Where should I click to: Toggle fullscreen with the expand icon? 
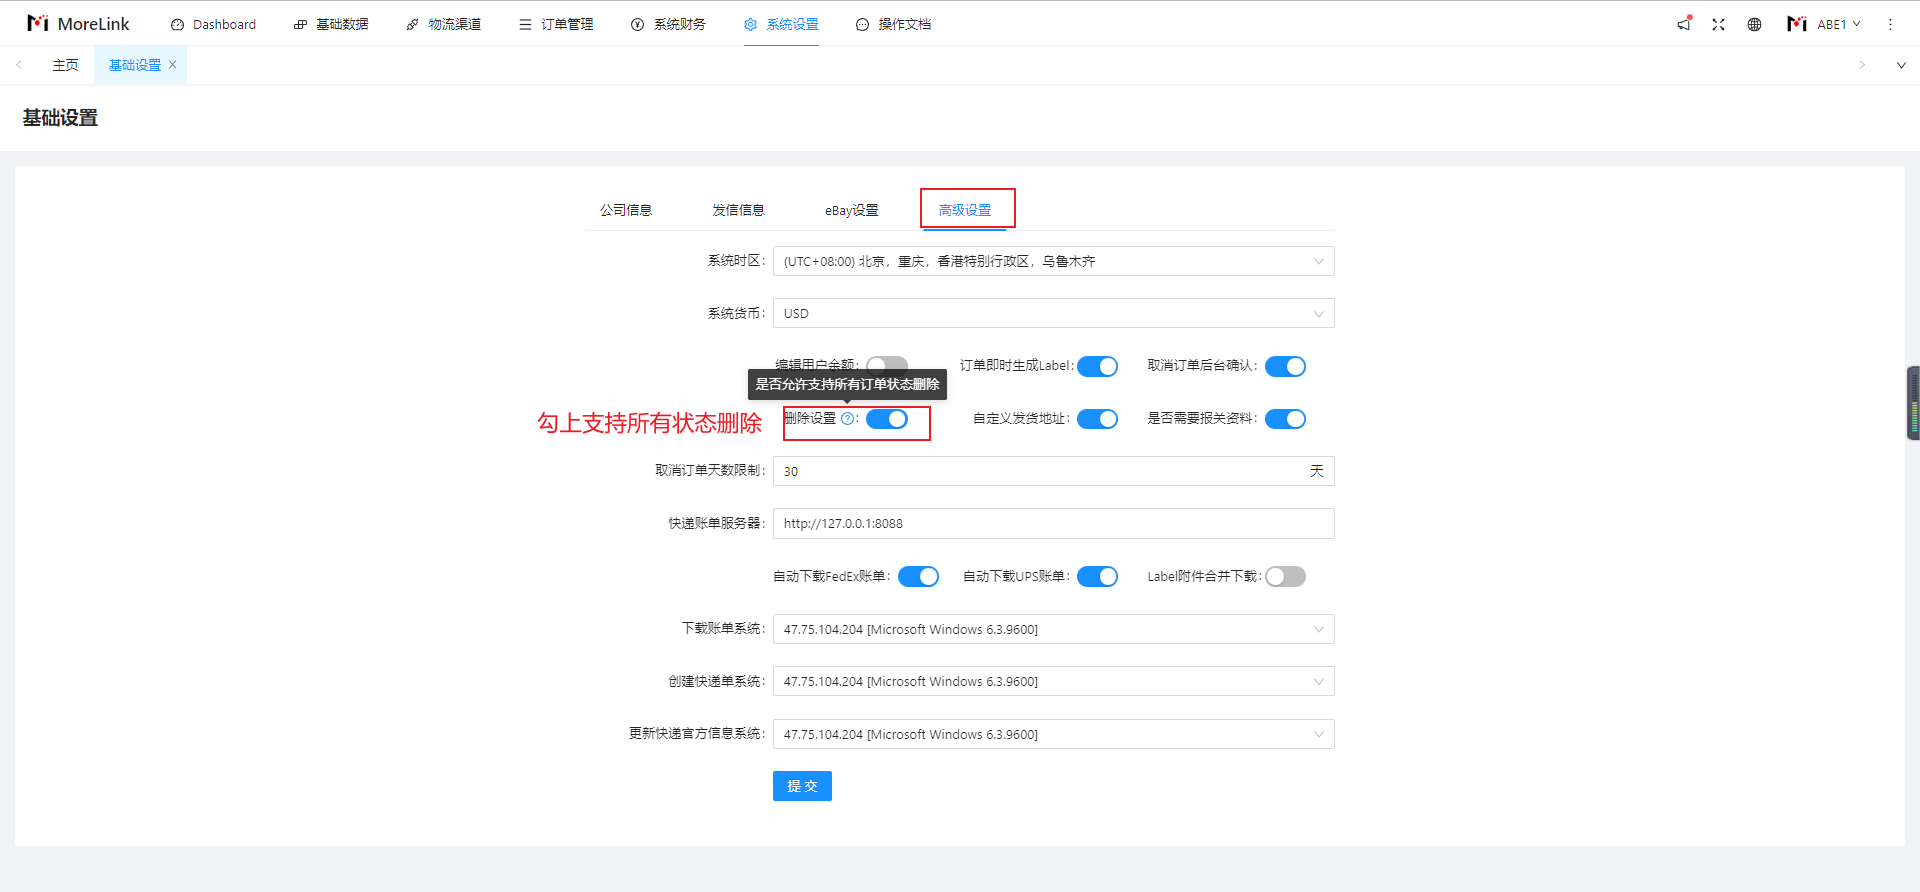pyautogui.click(x=1718, y=24)
